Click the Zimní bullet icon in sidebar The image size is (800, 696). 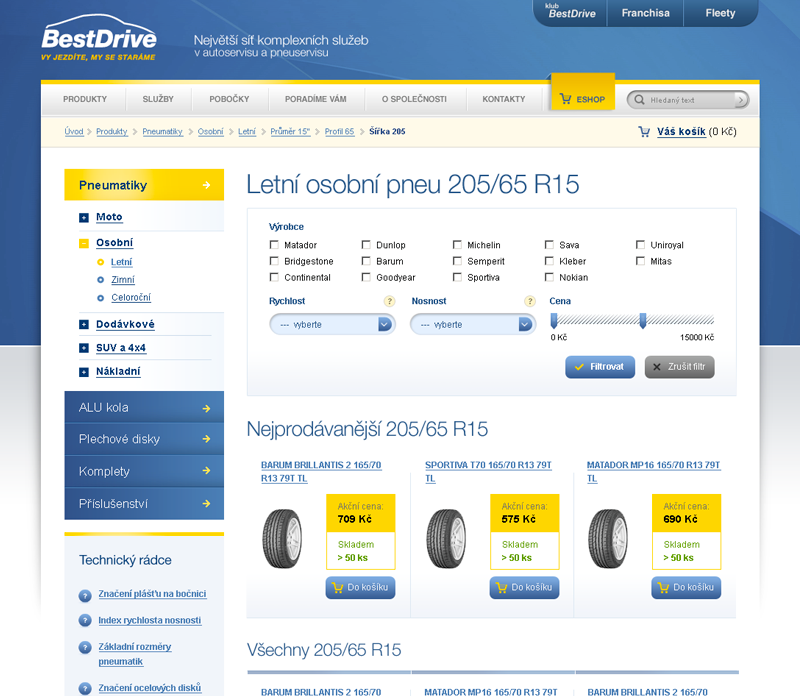(x=101, y=280)
